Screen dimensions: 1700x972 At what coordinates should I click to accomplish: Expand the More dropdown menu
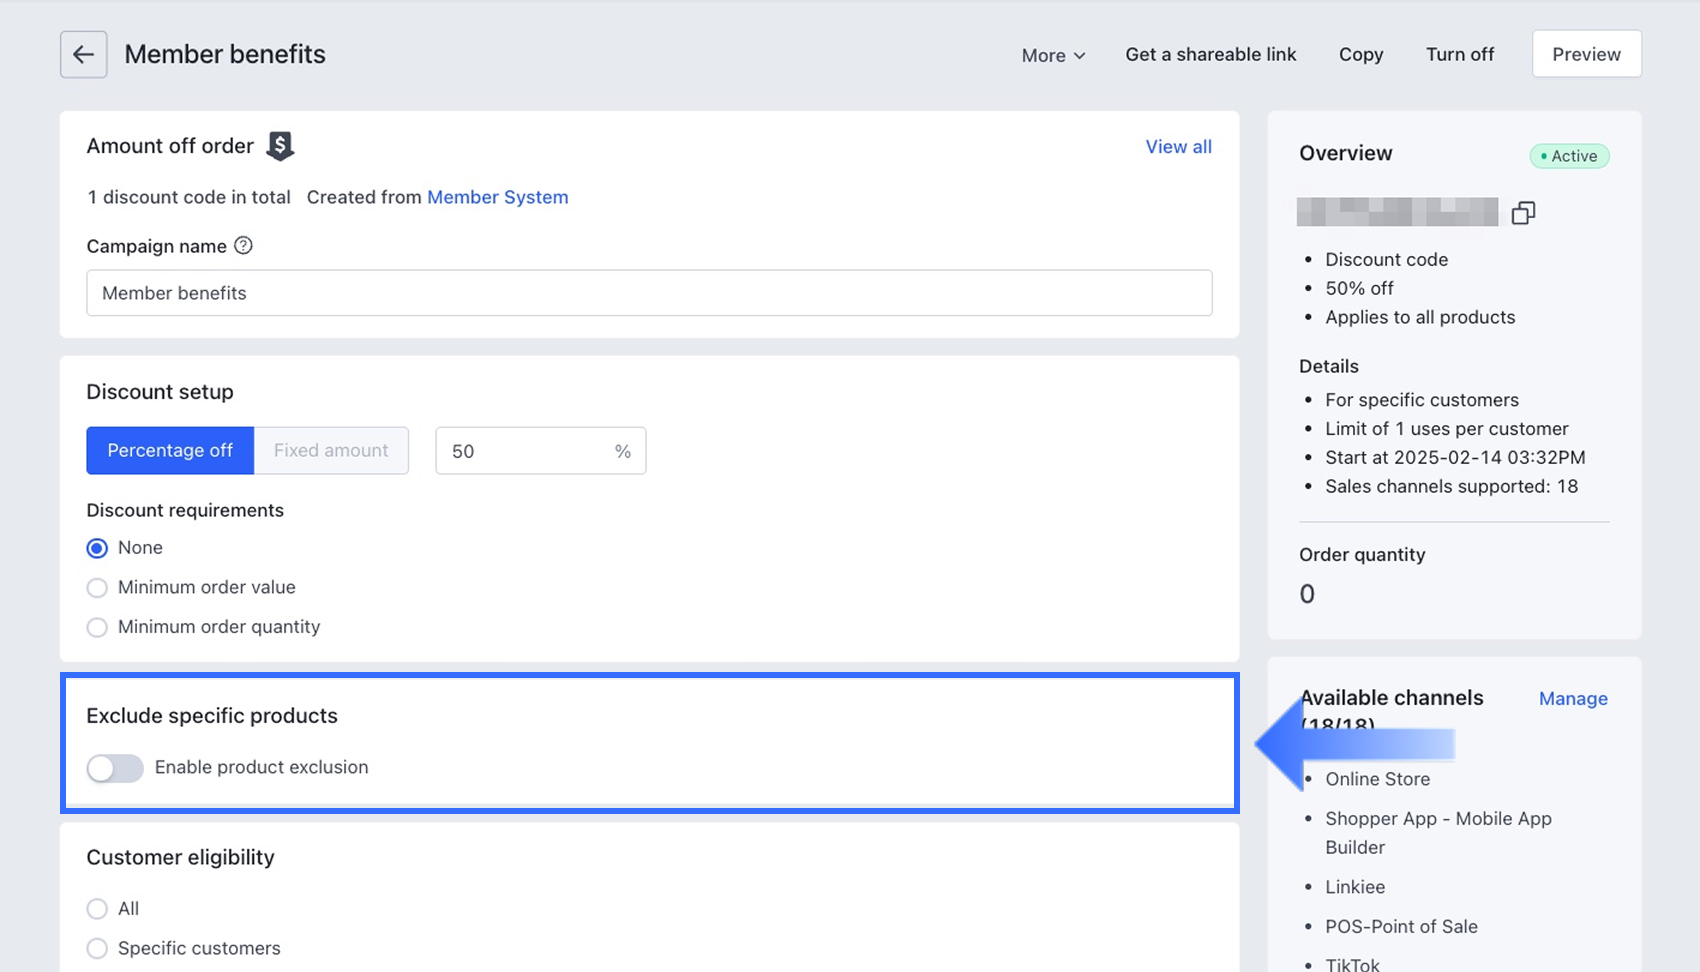coord(1053,55)
